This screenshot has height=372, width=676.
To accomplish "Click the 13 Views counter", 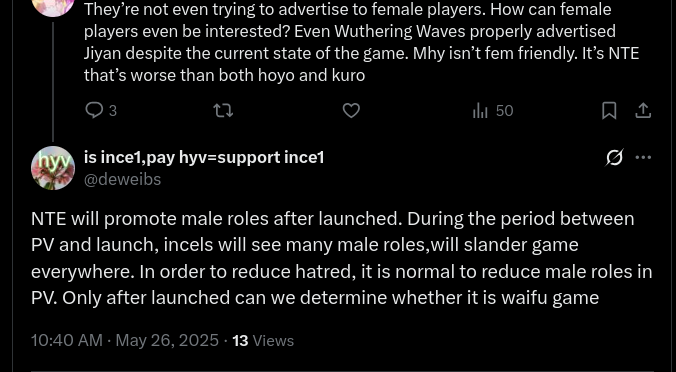I will point(263,341).
